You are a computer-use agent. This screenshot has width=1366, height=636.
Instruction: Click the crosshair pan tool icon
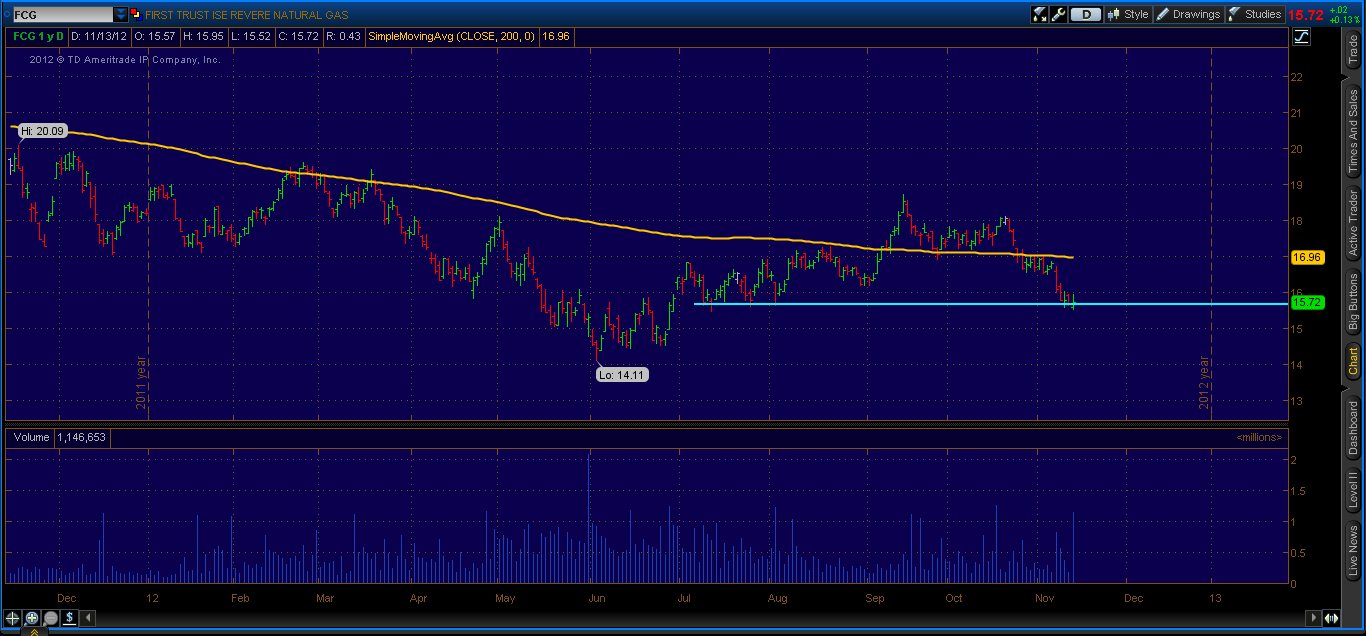(x=11, y=618)
